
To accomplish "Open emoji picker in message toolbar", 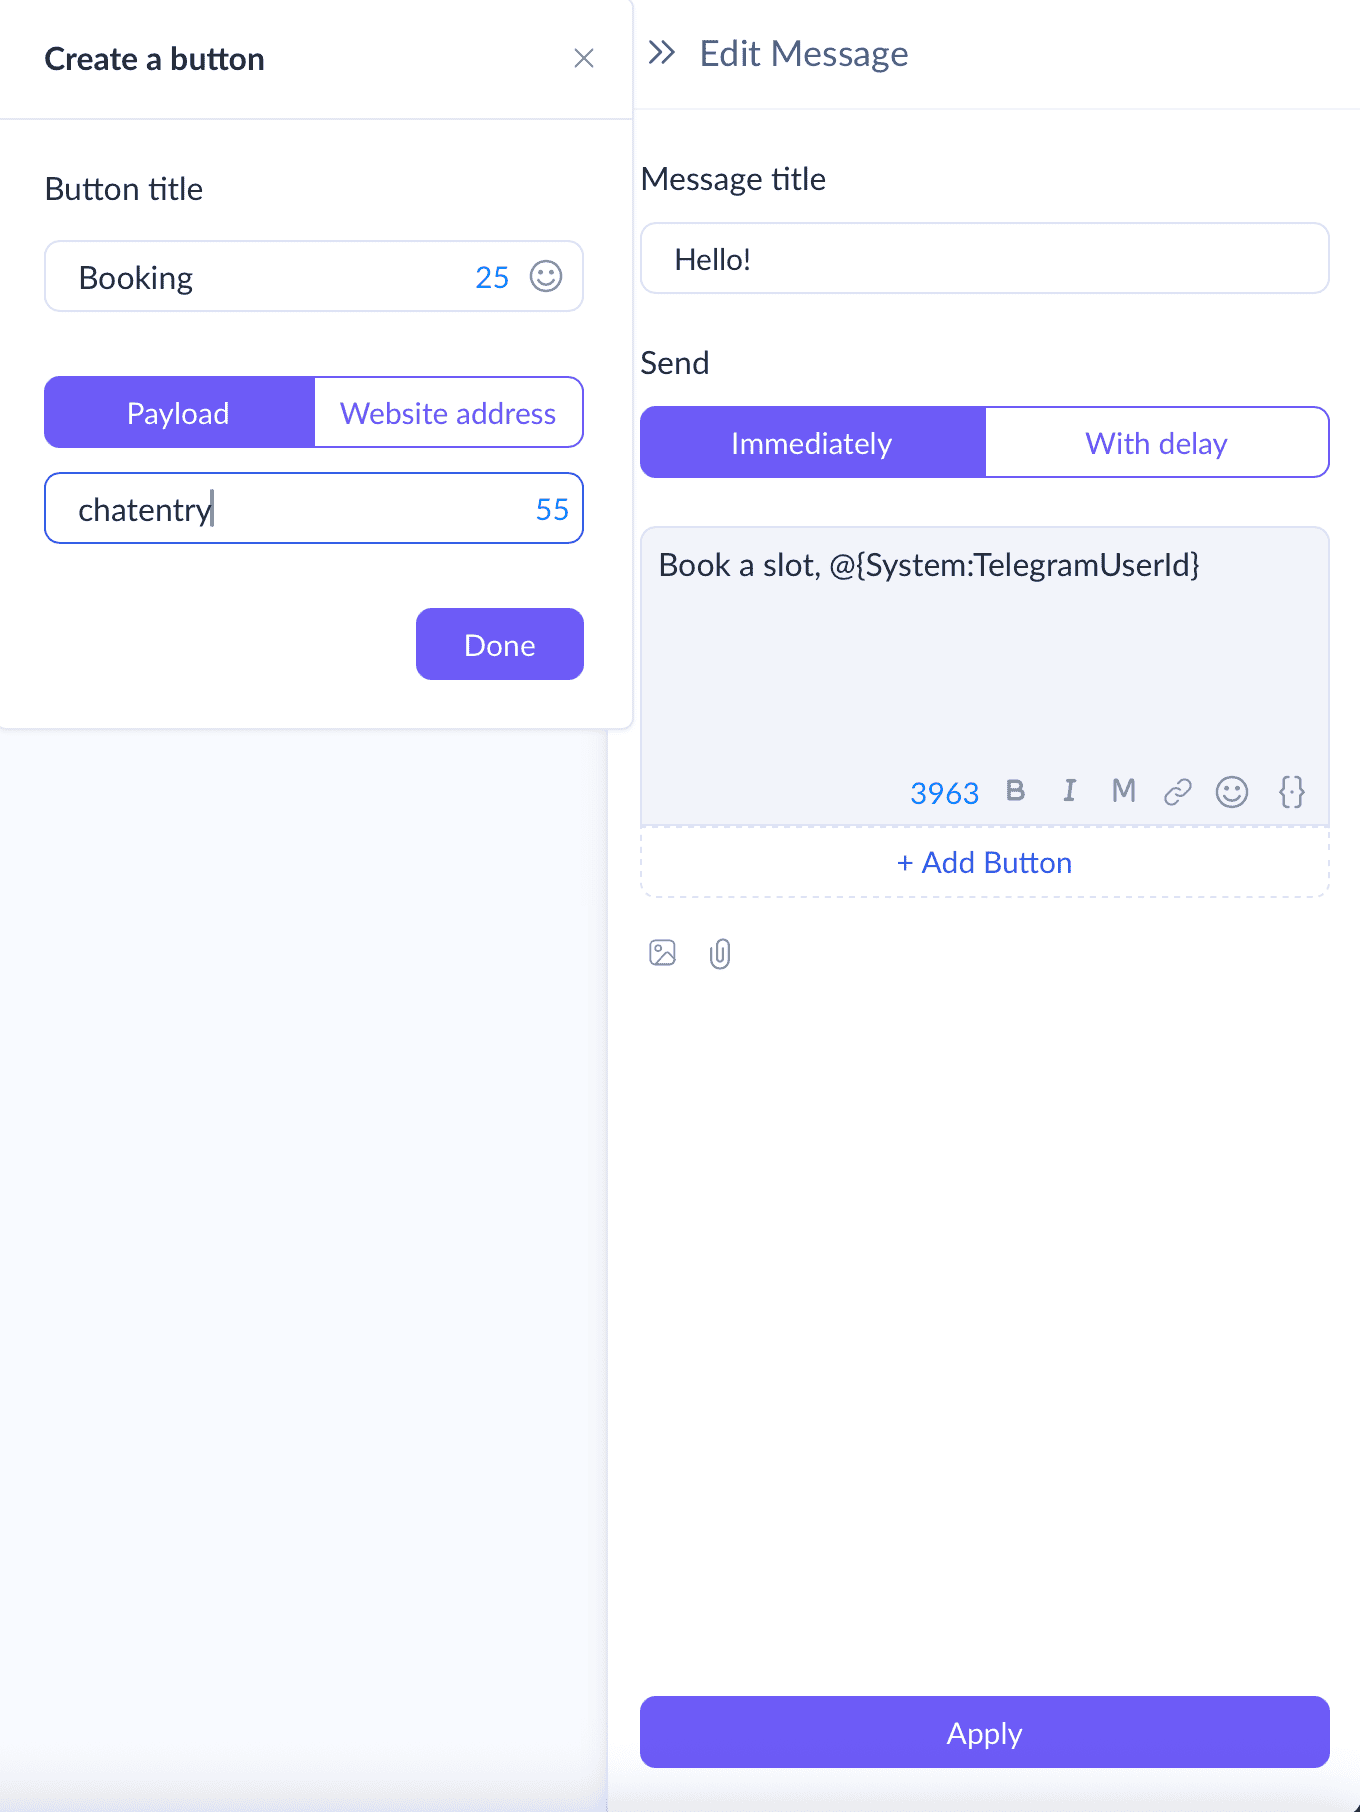I will (1232, 792).
